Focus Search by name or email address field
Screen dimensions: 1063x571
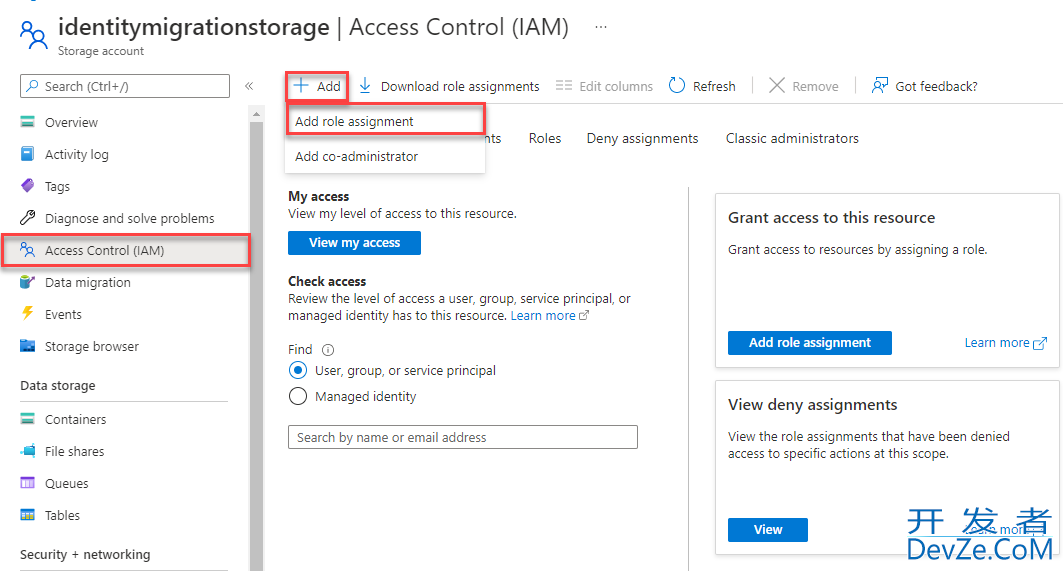[462, 437]
